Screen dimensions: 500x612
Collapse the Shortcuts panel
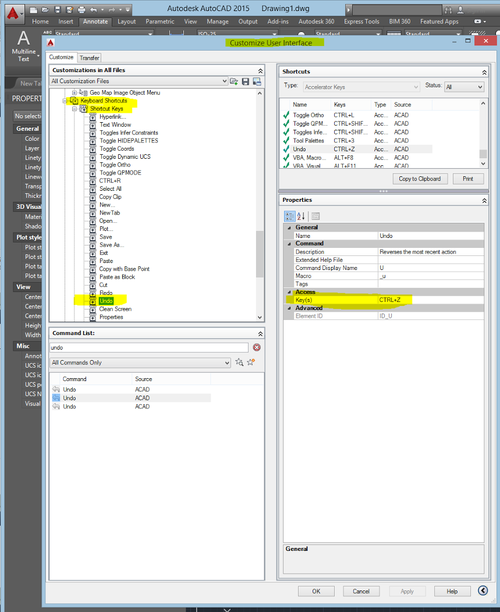tap(484, 73)
